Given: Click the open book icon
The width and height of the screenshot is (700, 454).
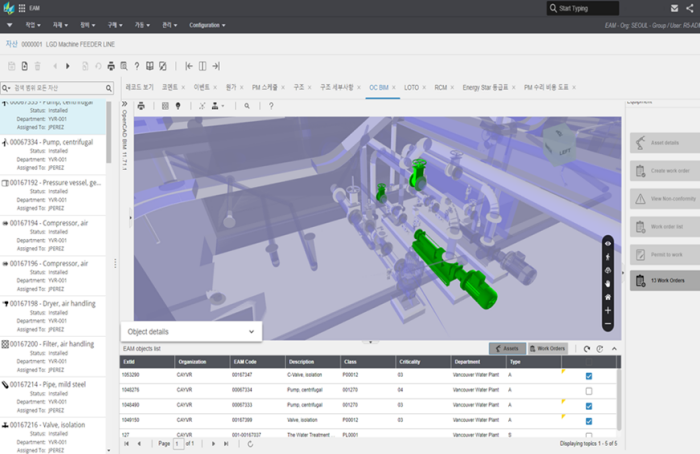Looking at the screenshot, I should [x=150, y=66].
